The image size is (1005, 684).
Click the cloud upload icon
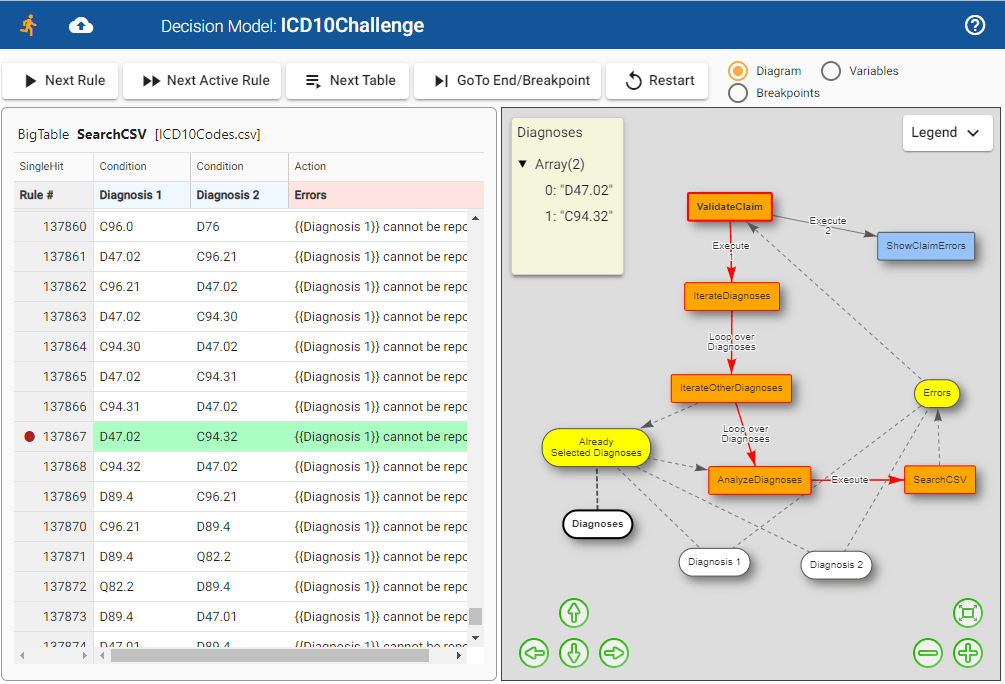point(81,26)
